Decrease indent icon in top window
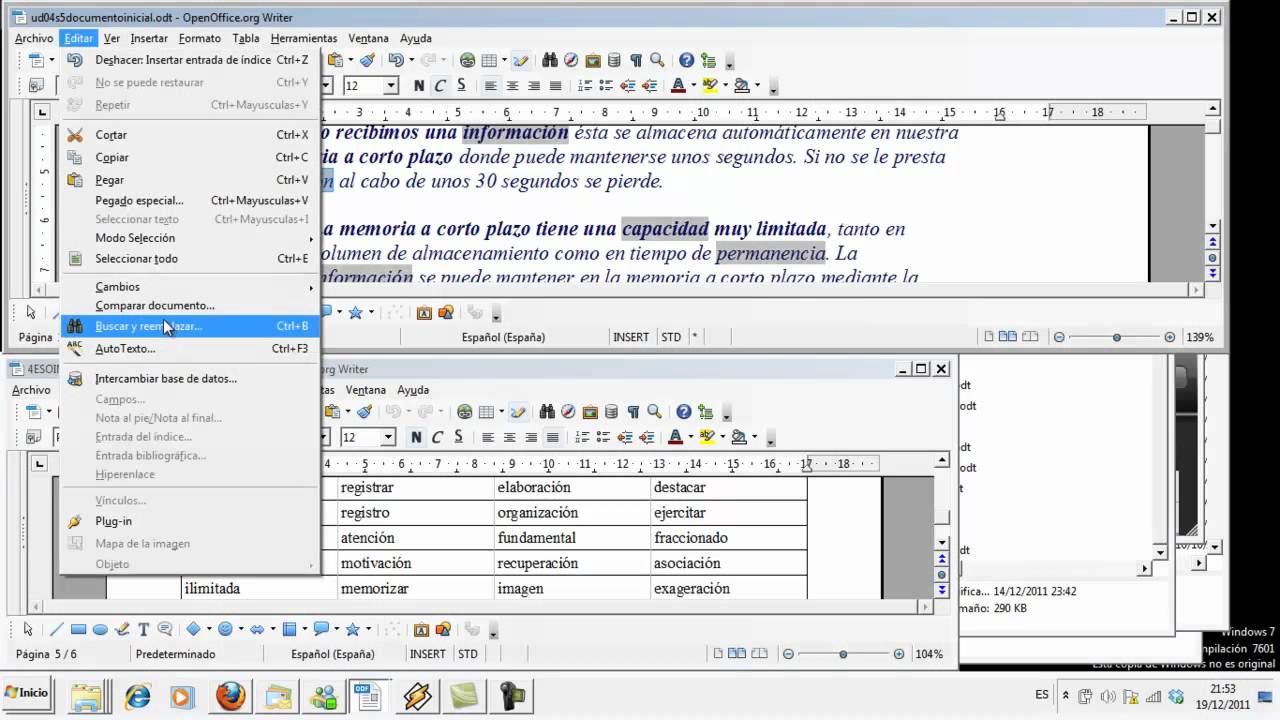Viewport: 1280px width, 720px height. pyautogui.click(x=629, y=86)
